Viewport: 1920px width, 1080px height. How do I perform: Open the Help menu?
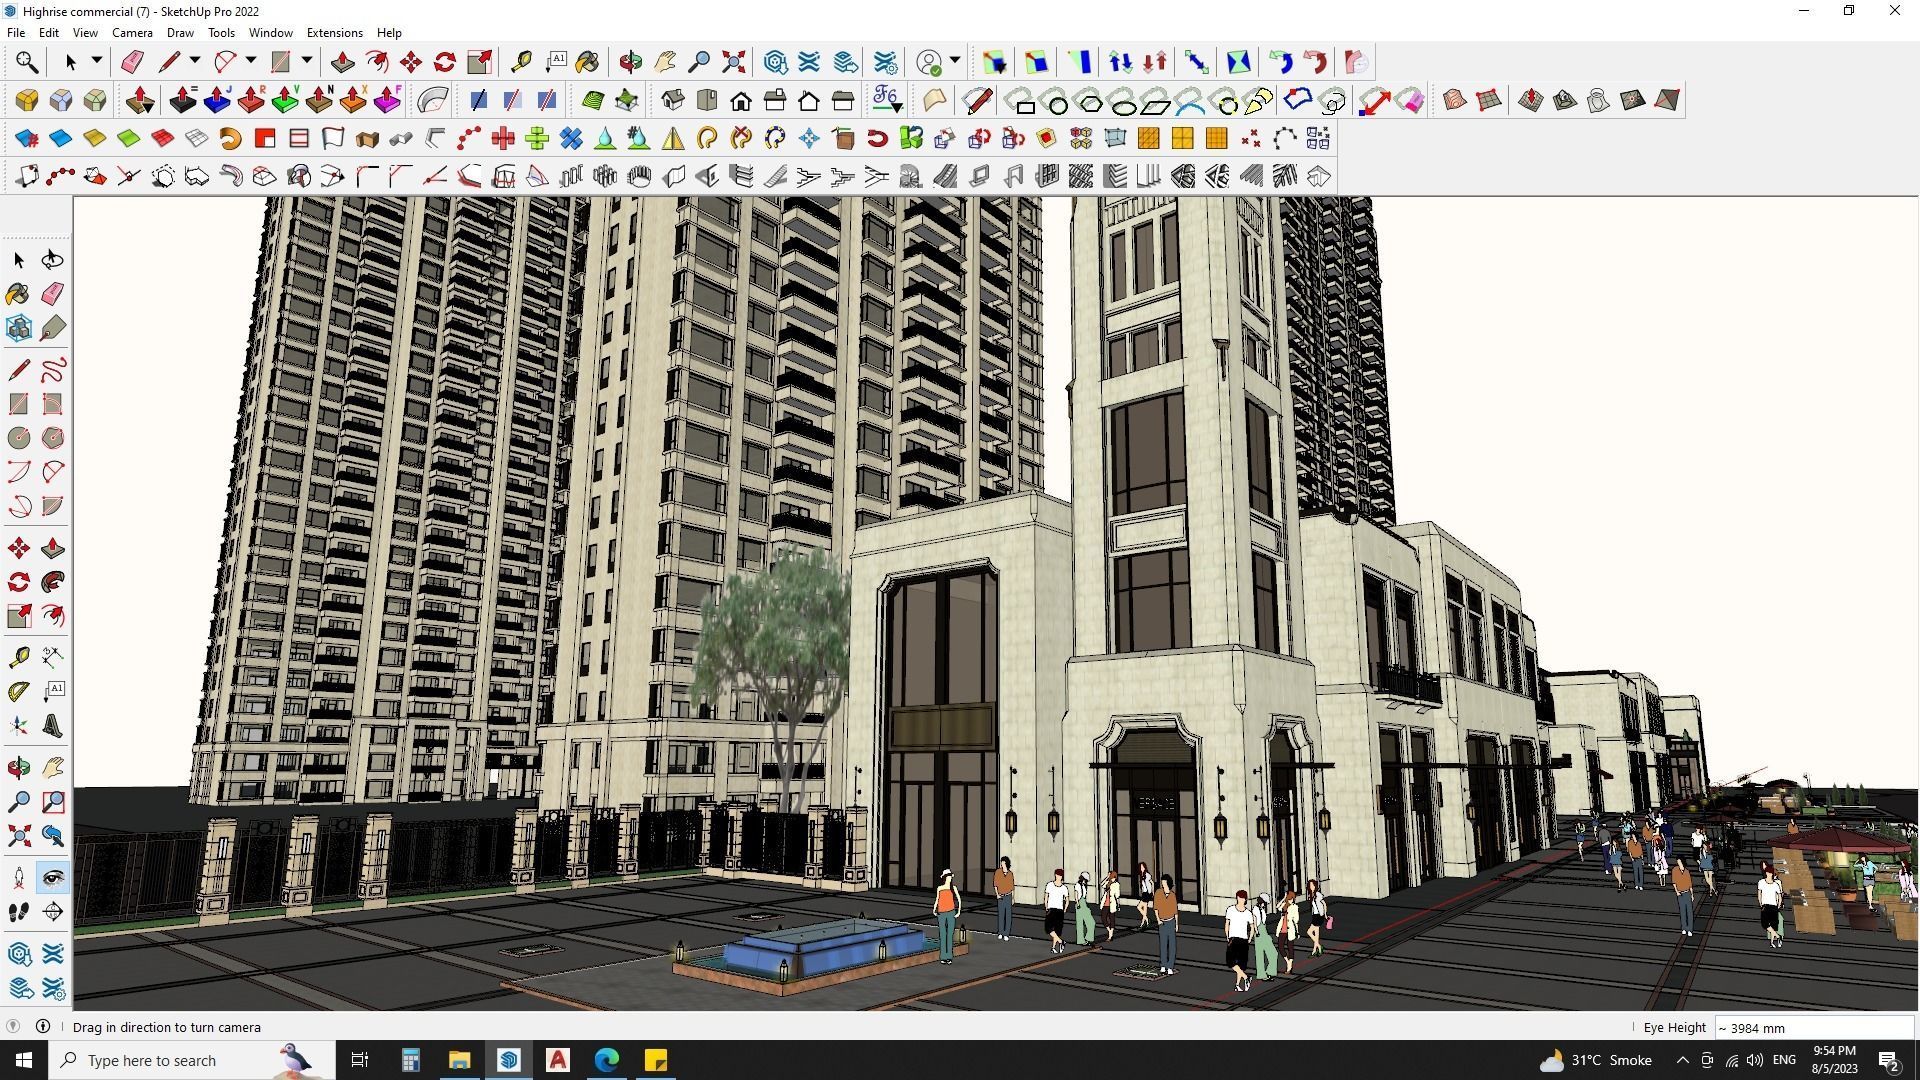pyautogui.click(x=389, y=33)
